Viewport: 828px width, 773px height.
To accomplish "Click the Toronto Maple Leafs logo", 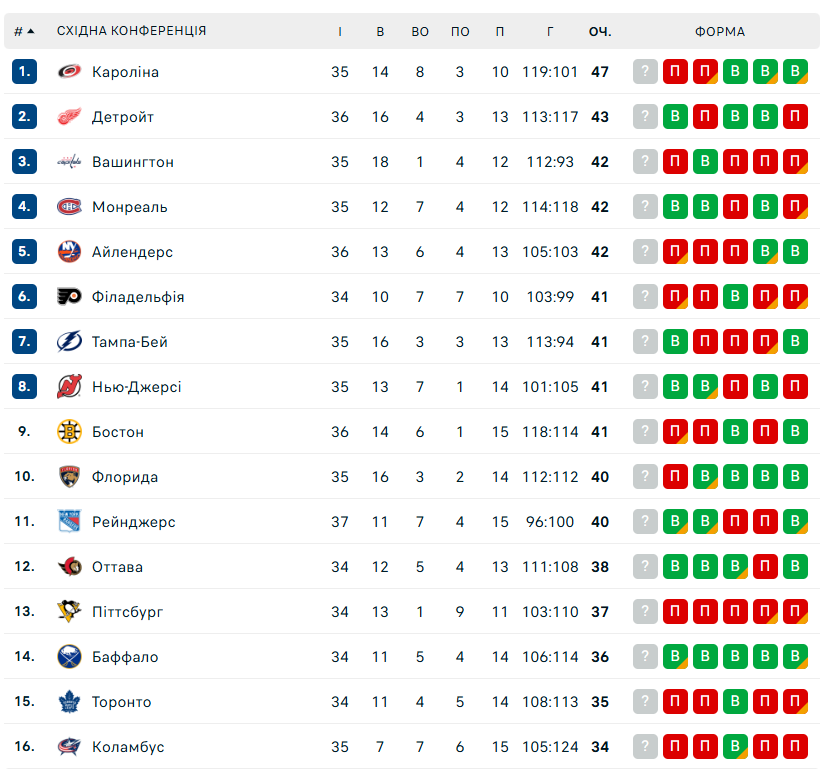I will [x=69, y=702].
